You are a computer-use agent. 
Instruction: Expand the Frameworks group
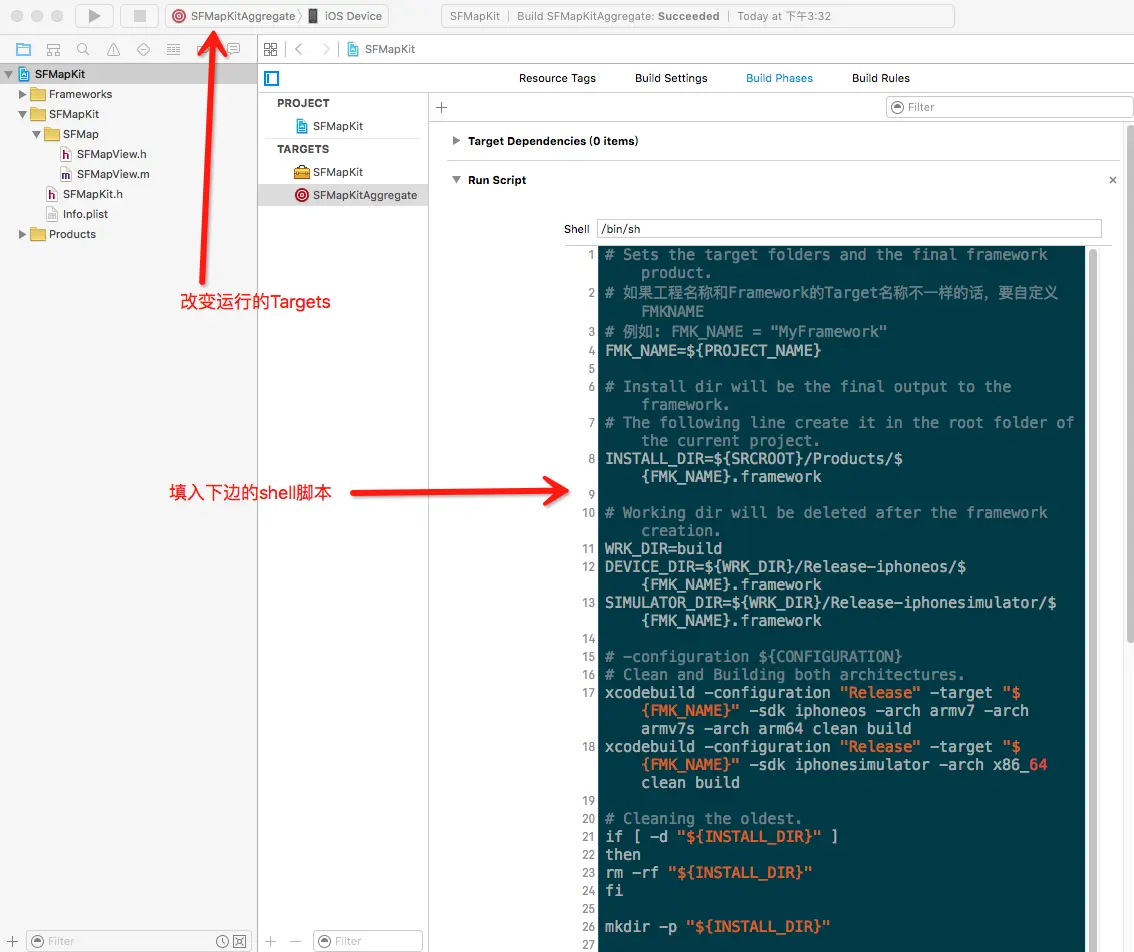(x=22, y=94)
